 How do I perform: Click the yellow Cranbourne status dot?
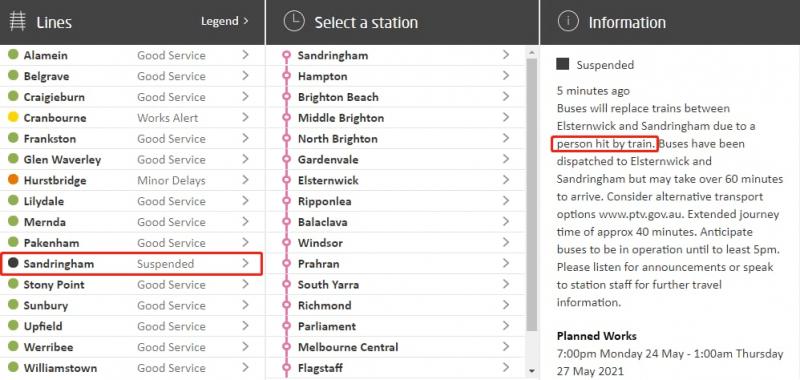tap(14, 118)
